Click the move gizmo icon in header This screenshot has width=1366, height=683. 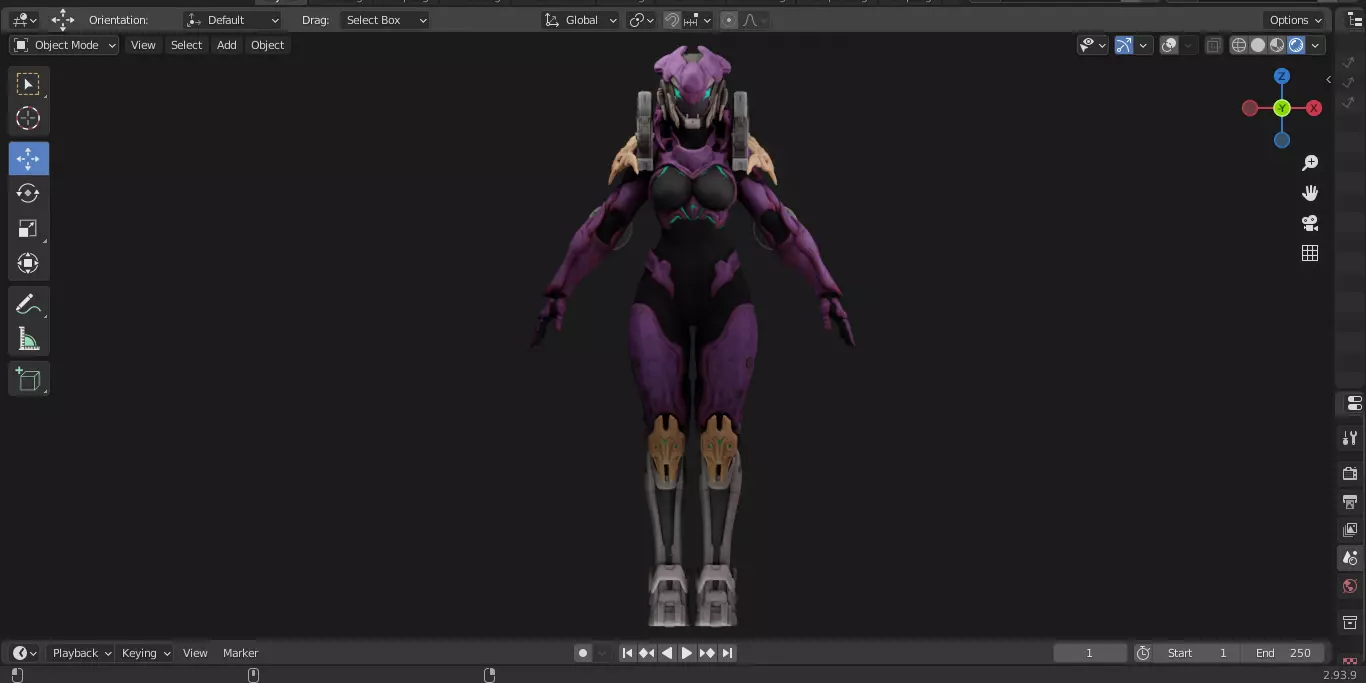point(63,19)
